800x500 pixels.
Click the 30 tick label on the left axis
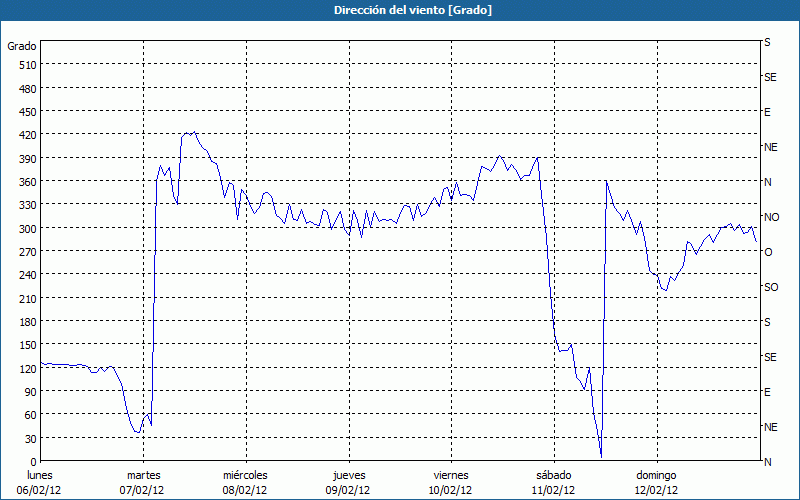click(30, 439)
